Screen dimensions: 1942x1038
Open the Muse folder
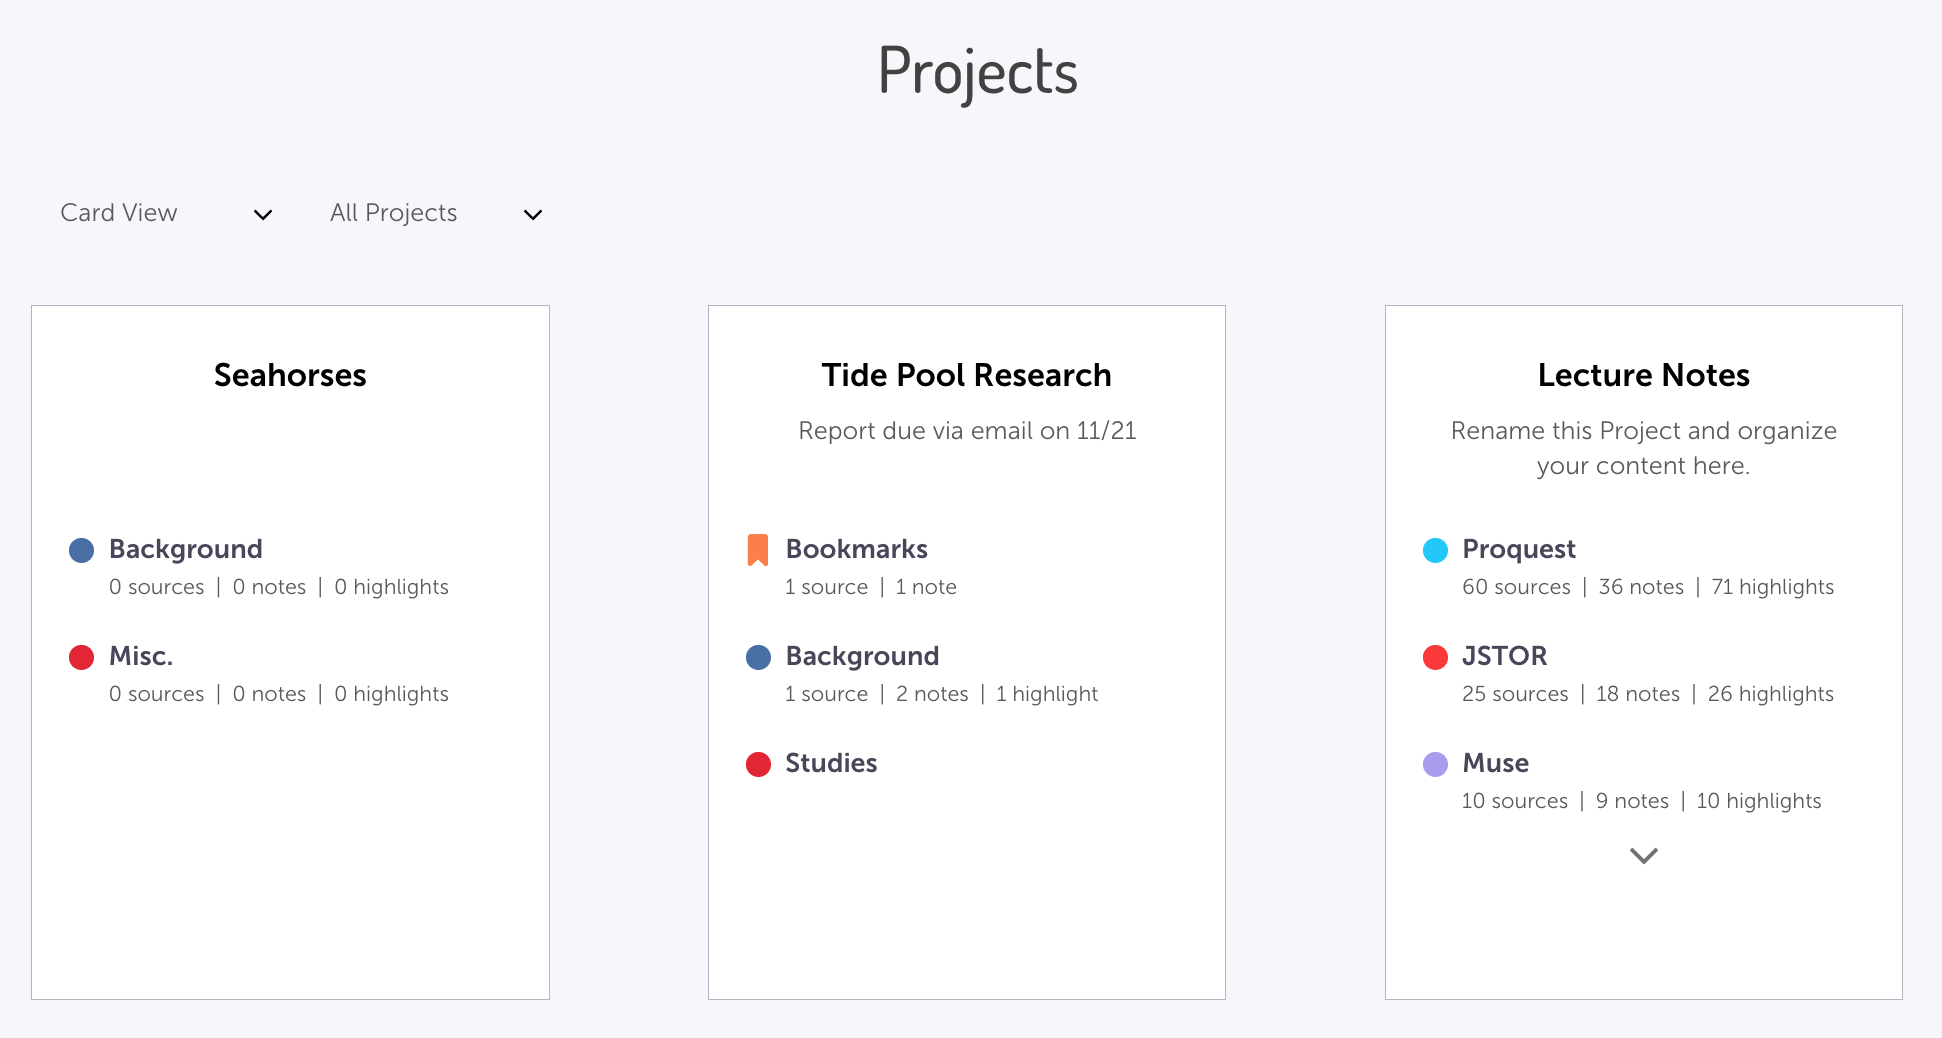pos(1495,763)
